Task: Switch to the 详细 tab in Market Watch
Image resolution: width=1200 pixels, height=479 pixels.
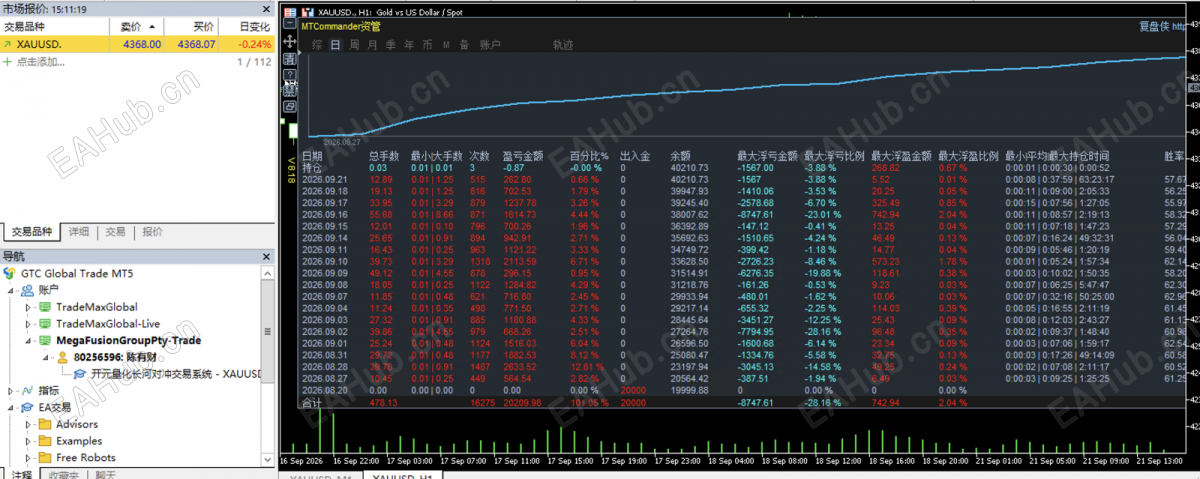Action: (x=80, y=231)
